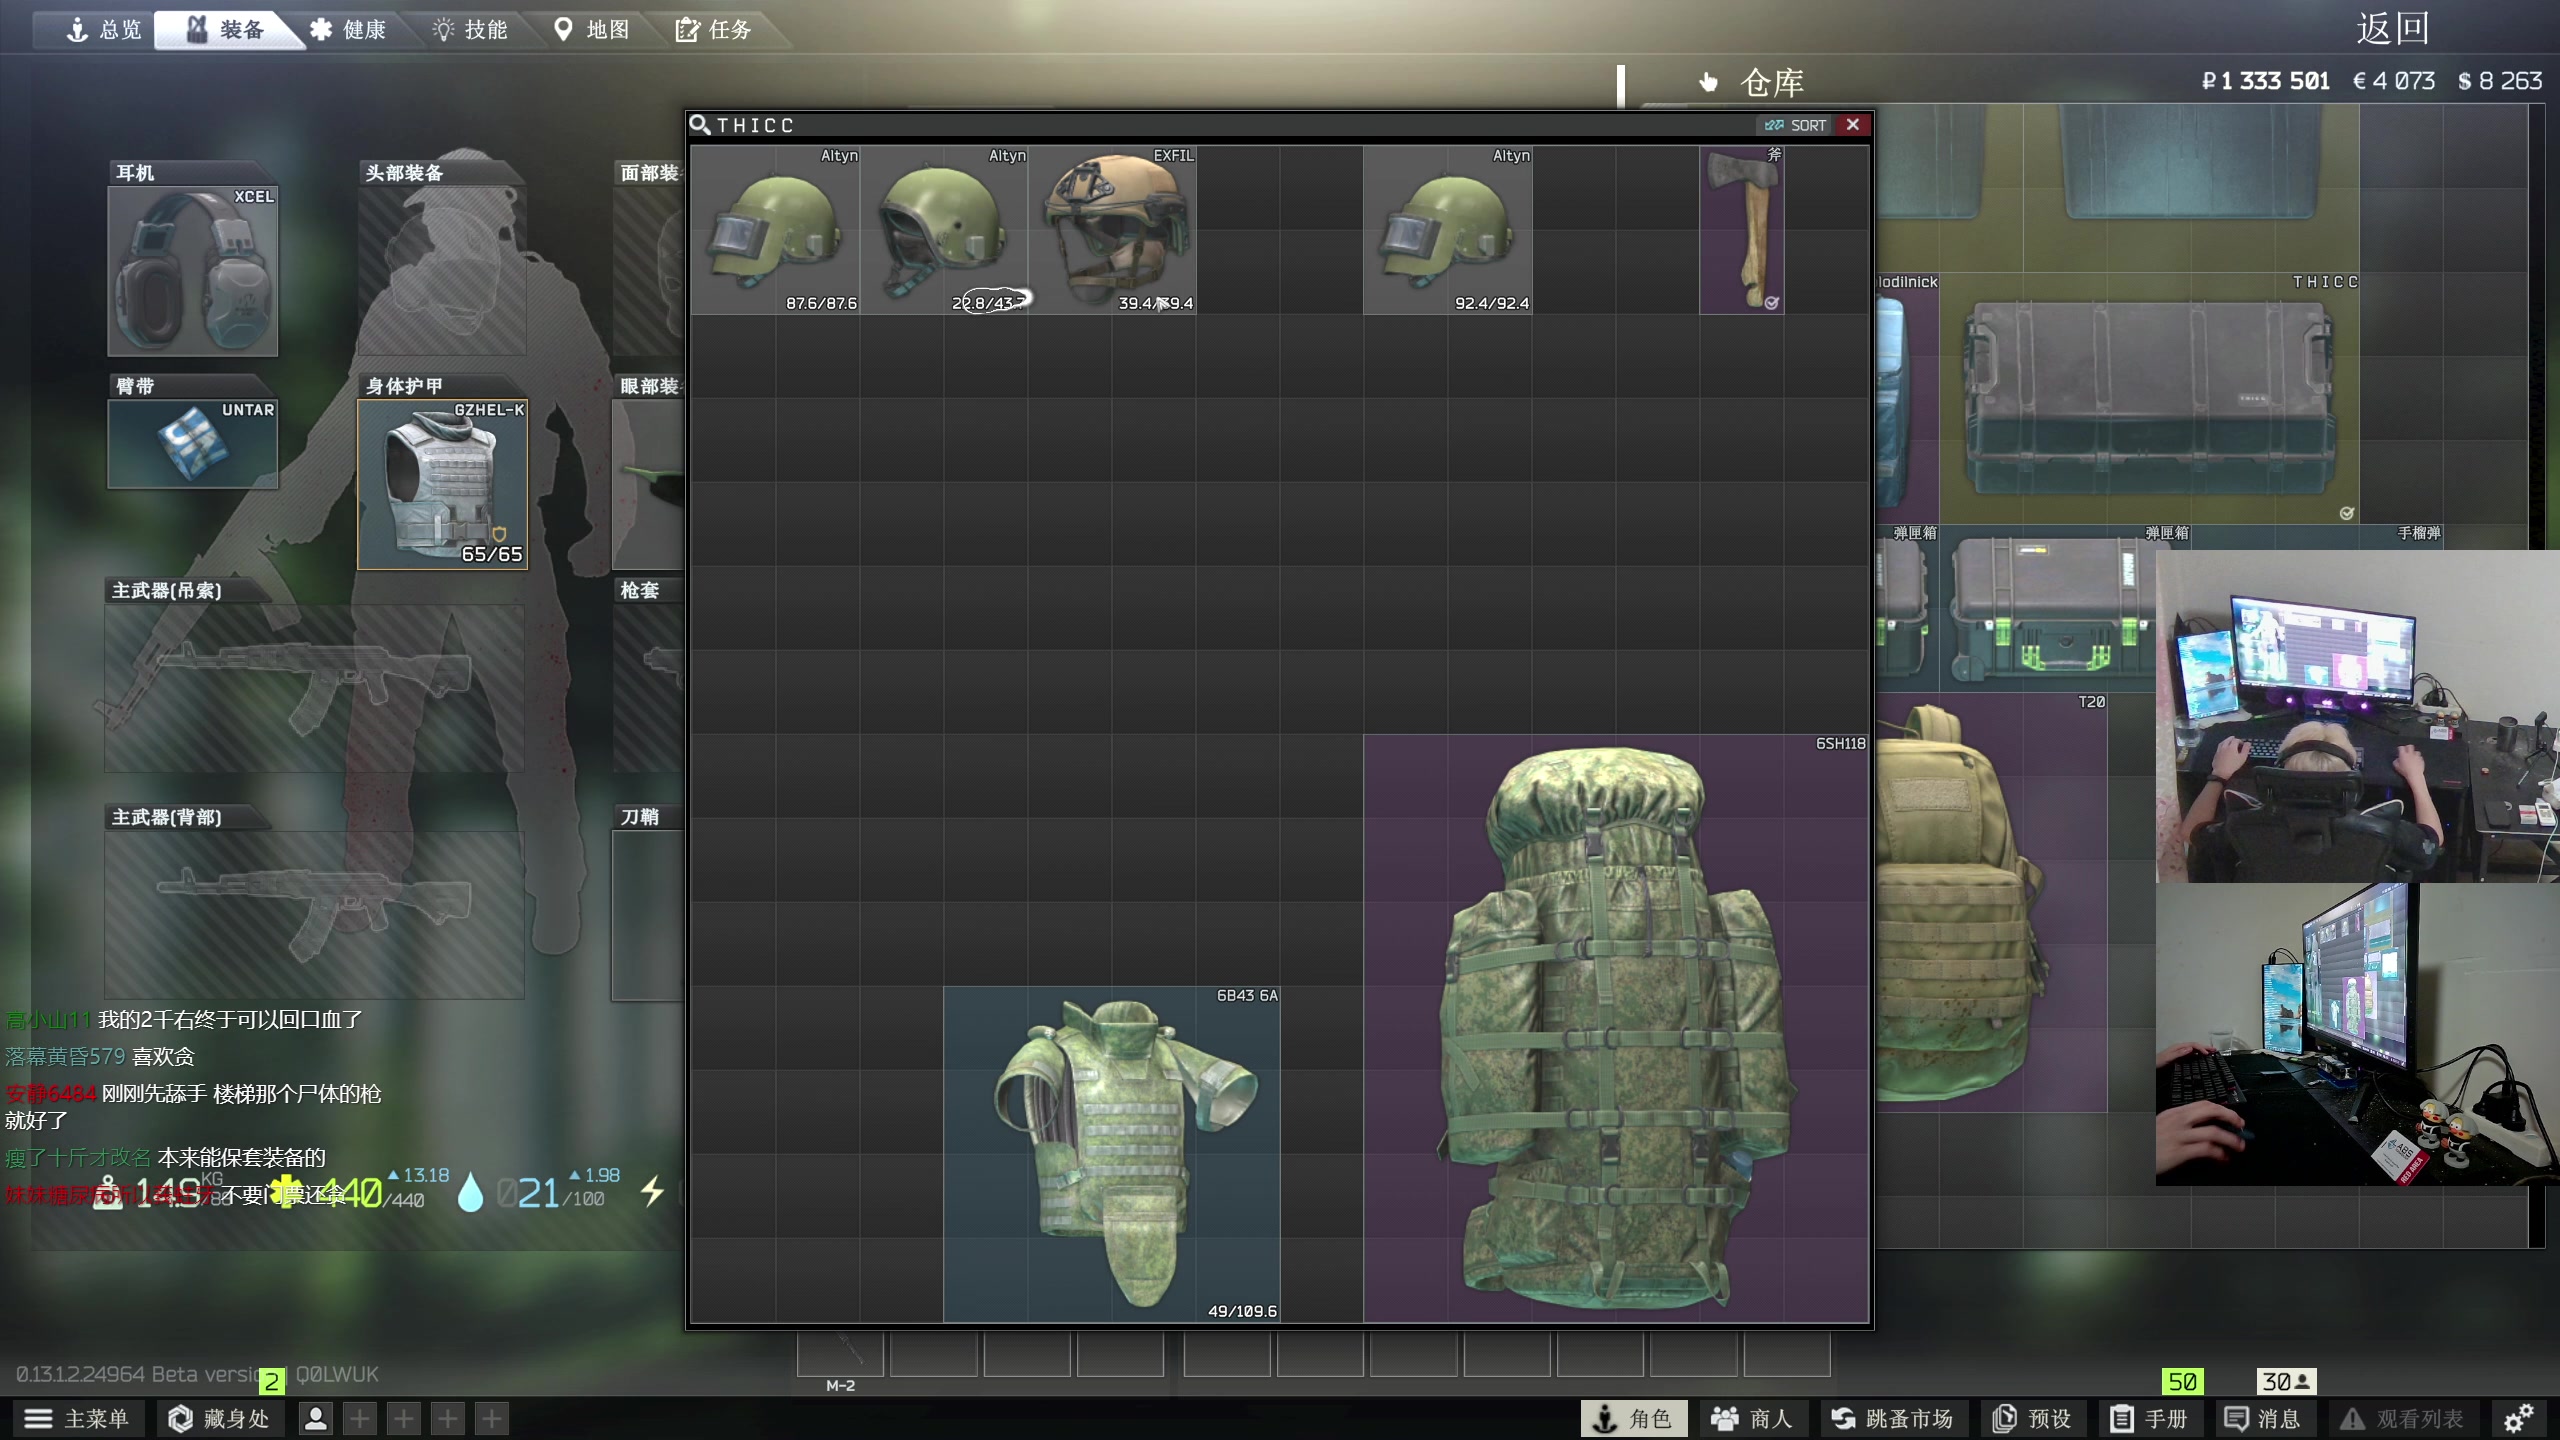This screenshot has height=1440, width=2560.
Task: Click the 身体护甲 body armor slot label
Action: pyautogui.click(x=404, y=386)
